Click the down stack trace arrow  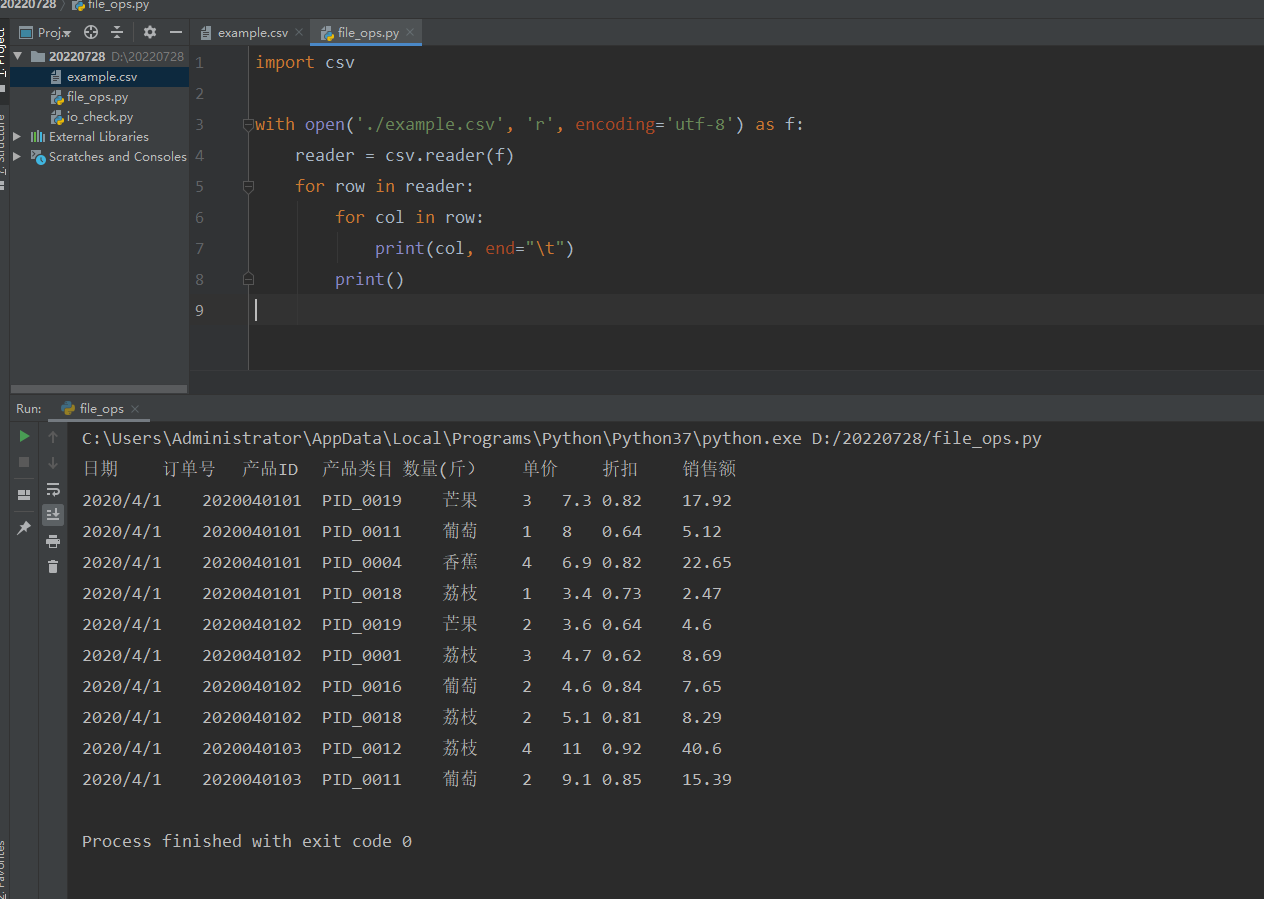click(53, 462)
